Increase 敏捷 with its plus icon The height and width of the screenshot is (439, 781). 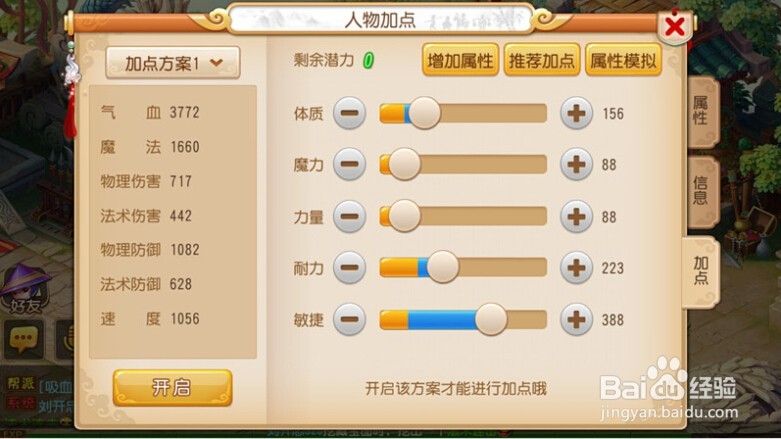[x=576, y=319]
